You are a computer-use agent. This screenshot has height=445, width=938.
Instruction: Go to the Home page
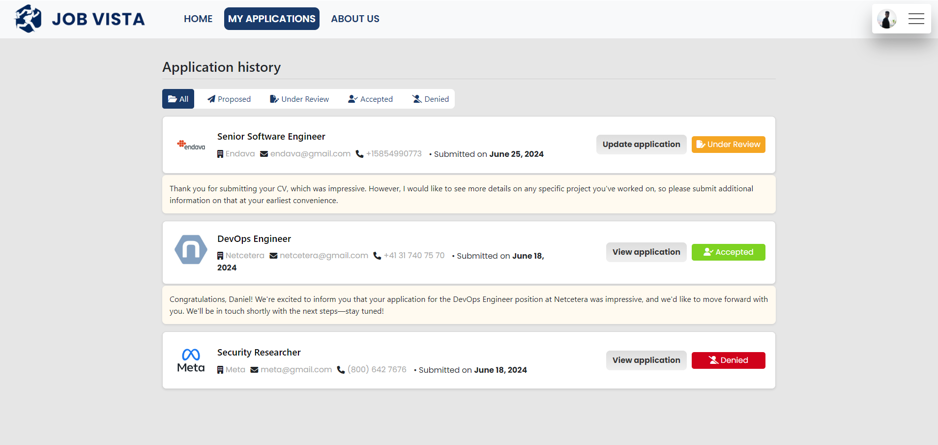tap(198, 19)
